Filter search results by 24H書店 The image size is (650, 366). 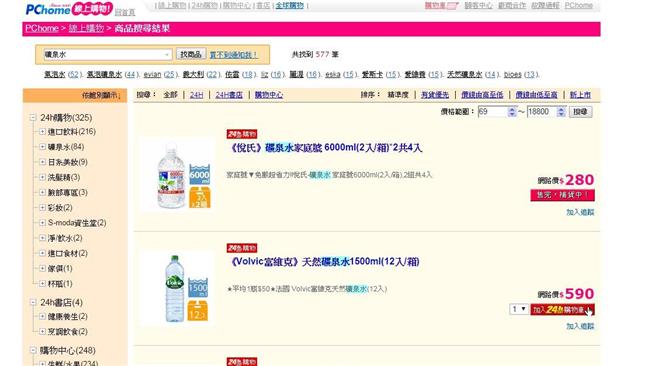[x=229, y=95]
